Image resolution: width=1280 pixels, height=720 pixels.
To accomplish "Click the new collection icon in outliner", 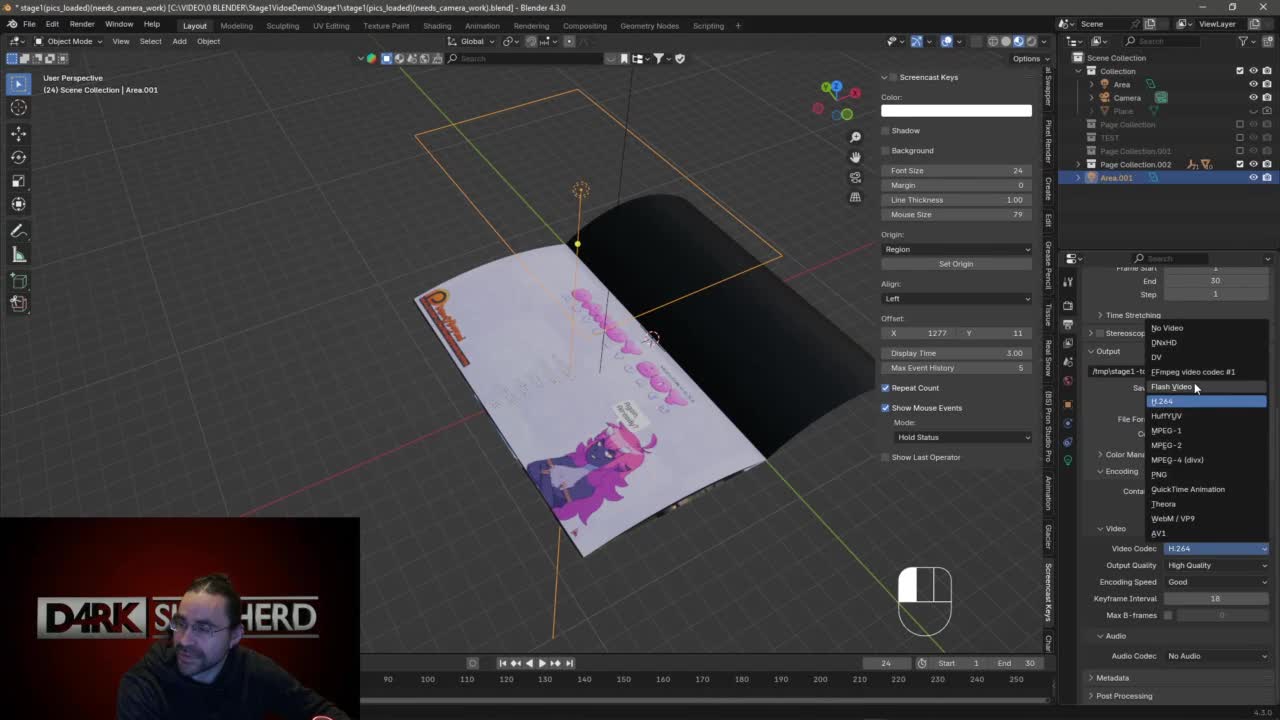I will (1266, 41).
